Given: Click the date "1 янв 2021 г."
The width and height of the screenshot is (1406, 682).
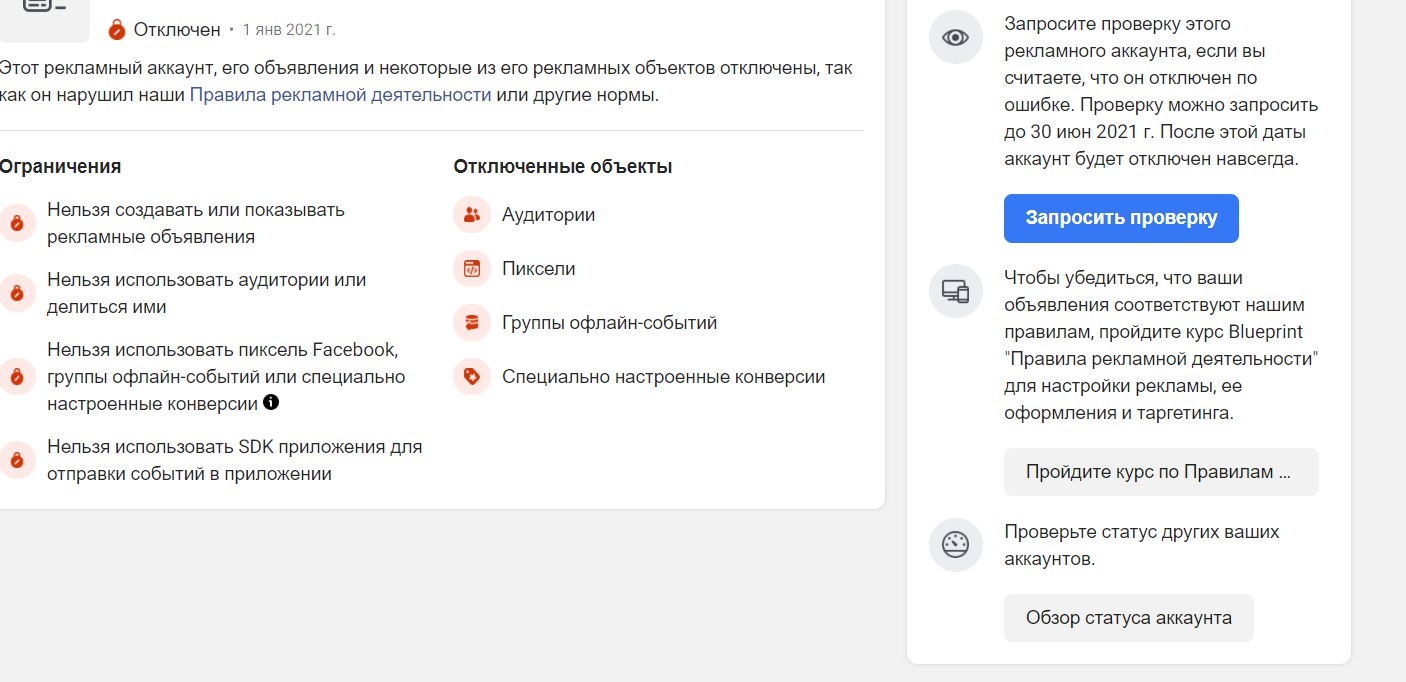Looking at the screenshot, I should [x=289, y=30].
